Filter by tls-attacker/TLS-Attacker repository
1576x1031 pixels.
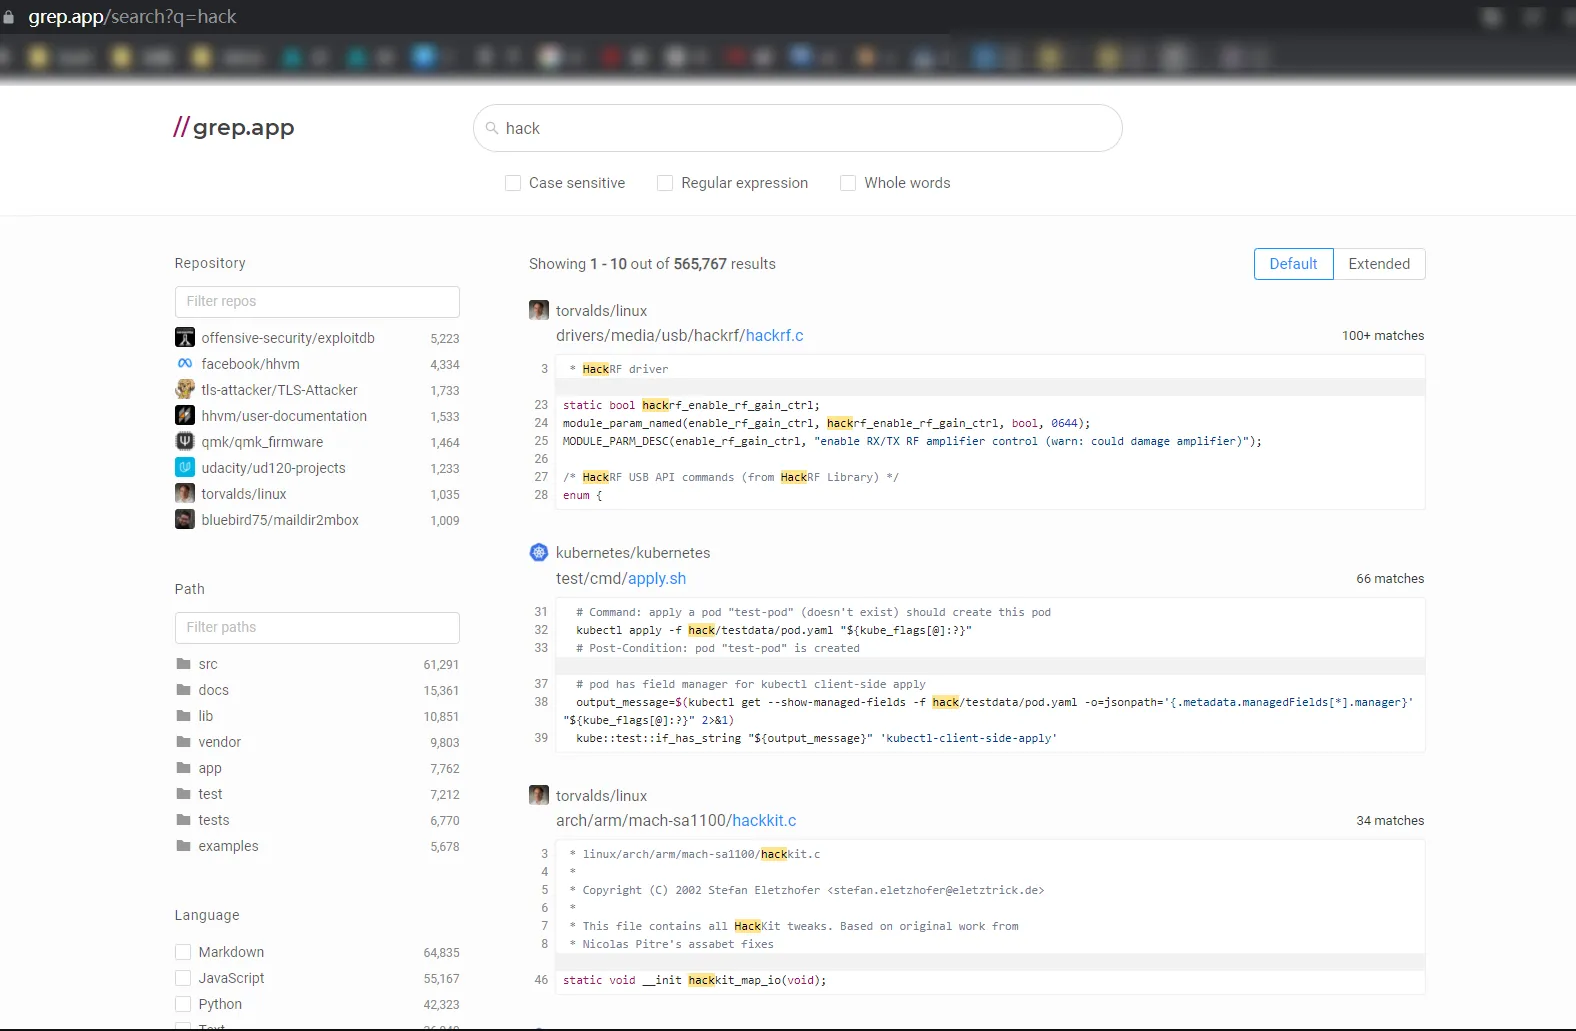pos(317,390)
